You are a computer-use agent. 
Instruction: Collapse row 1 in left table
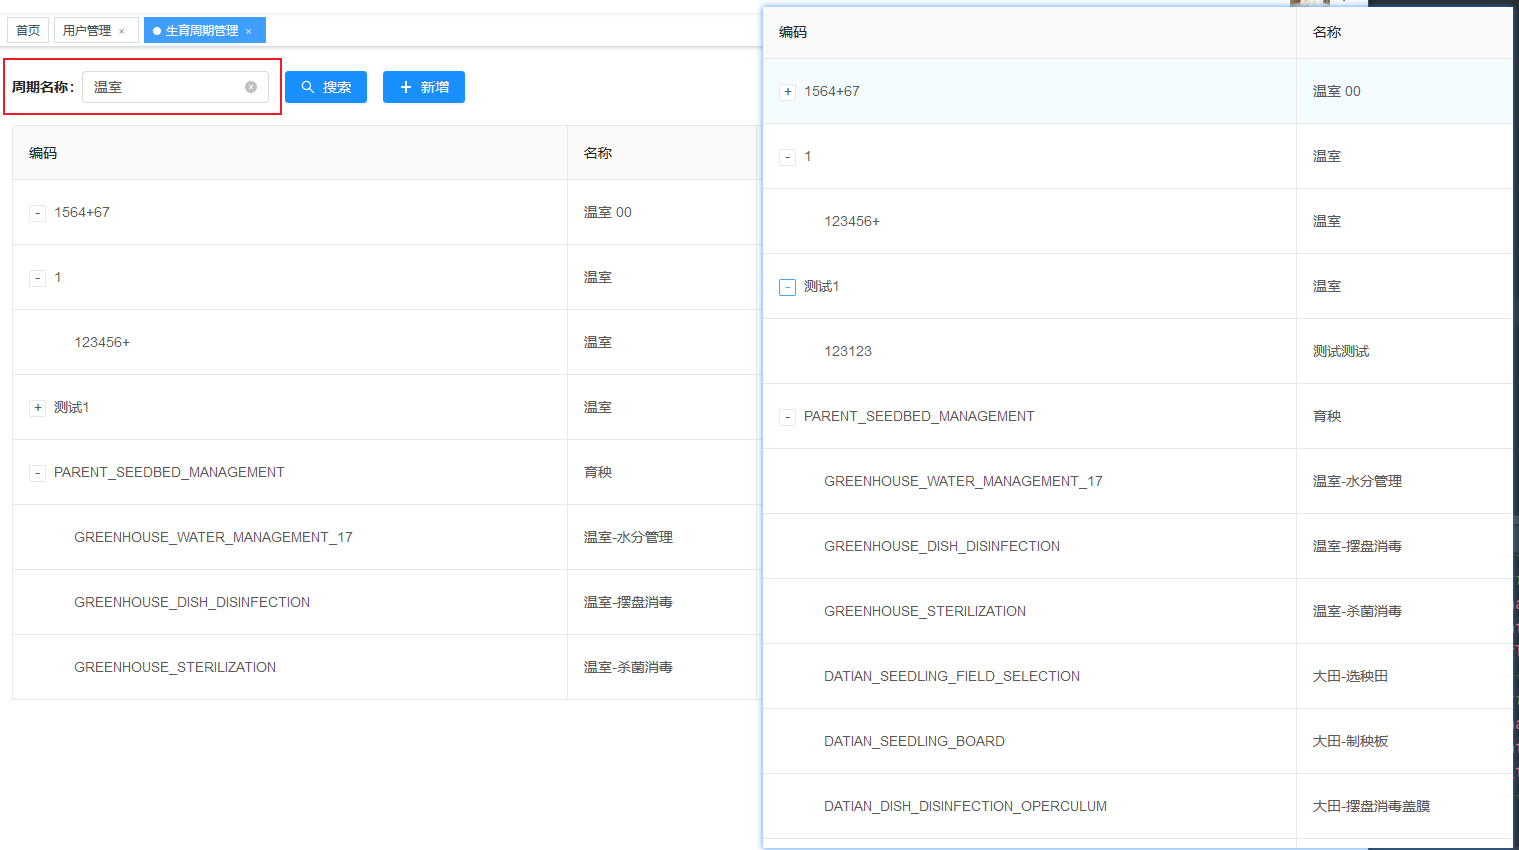(37, 278)
